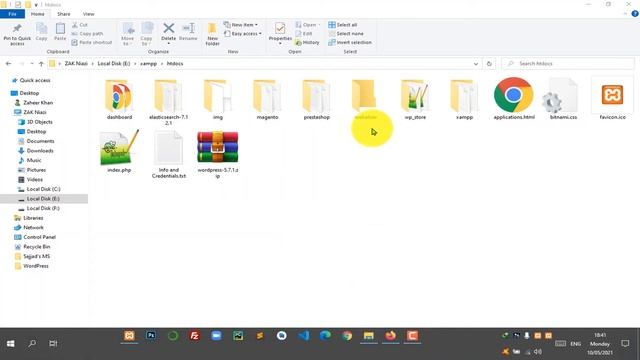Open the Easy access dropdown
The image size is (640, 360).
[x=243, y=33]
